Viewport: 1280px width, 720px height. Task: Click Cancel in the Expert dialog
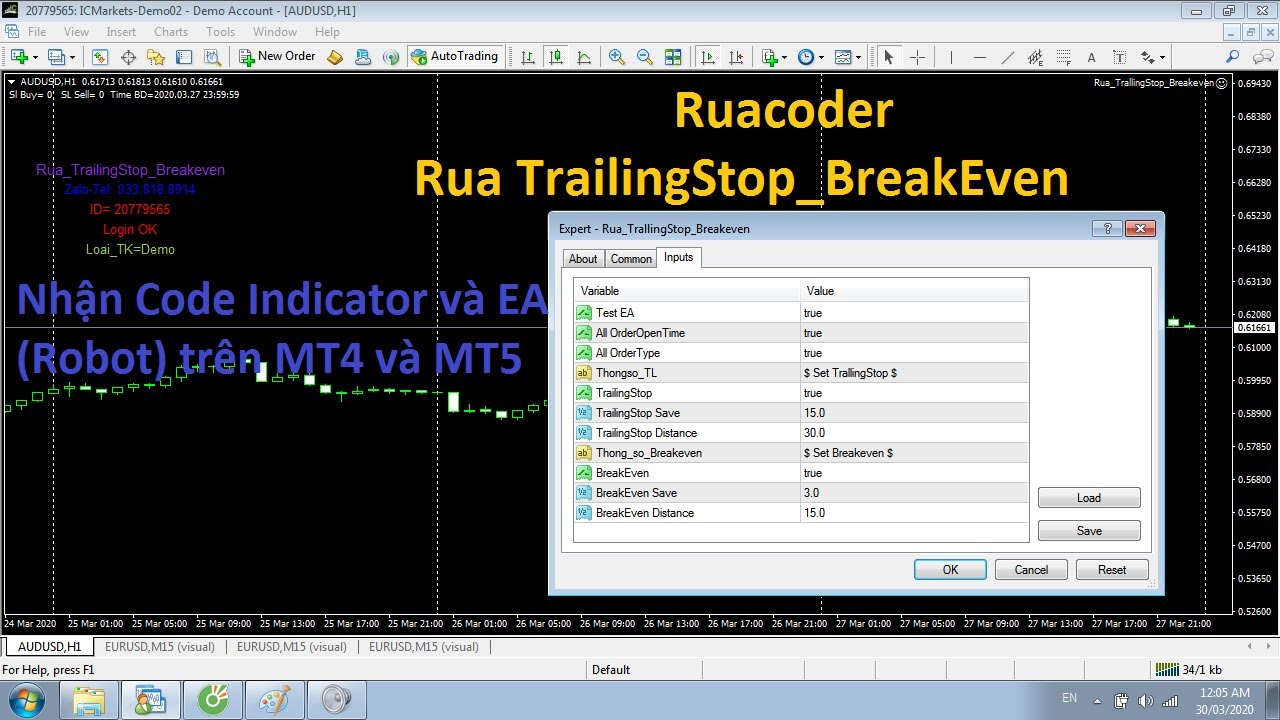1031,570
